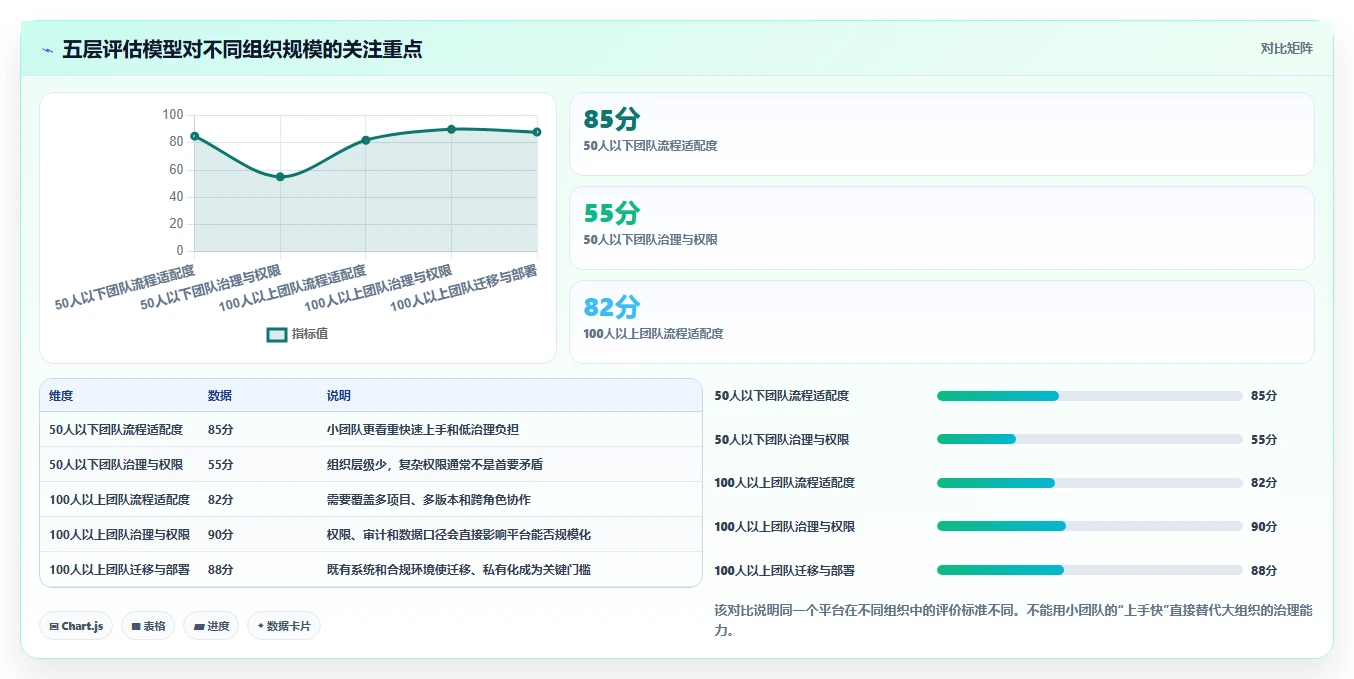The width and height of the screenshot is (1354, 679).
Task: Click description 需要覆盖多项目、多版本和跨角色协作
Action: click(x=429, y=500)
